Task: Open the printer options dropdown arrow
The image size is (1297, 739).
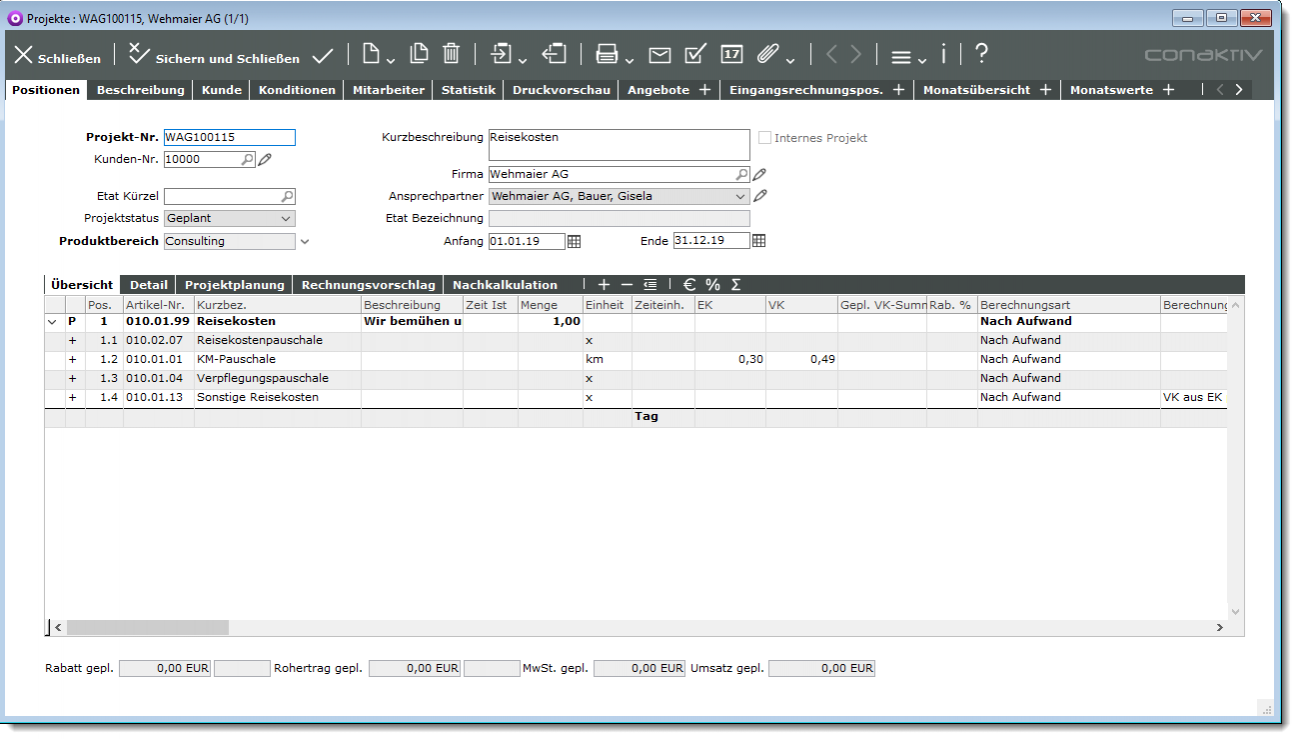Action: [628, 59]
